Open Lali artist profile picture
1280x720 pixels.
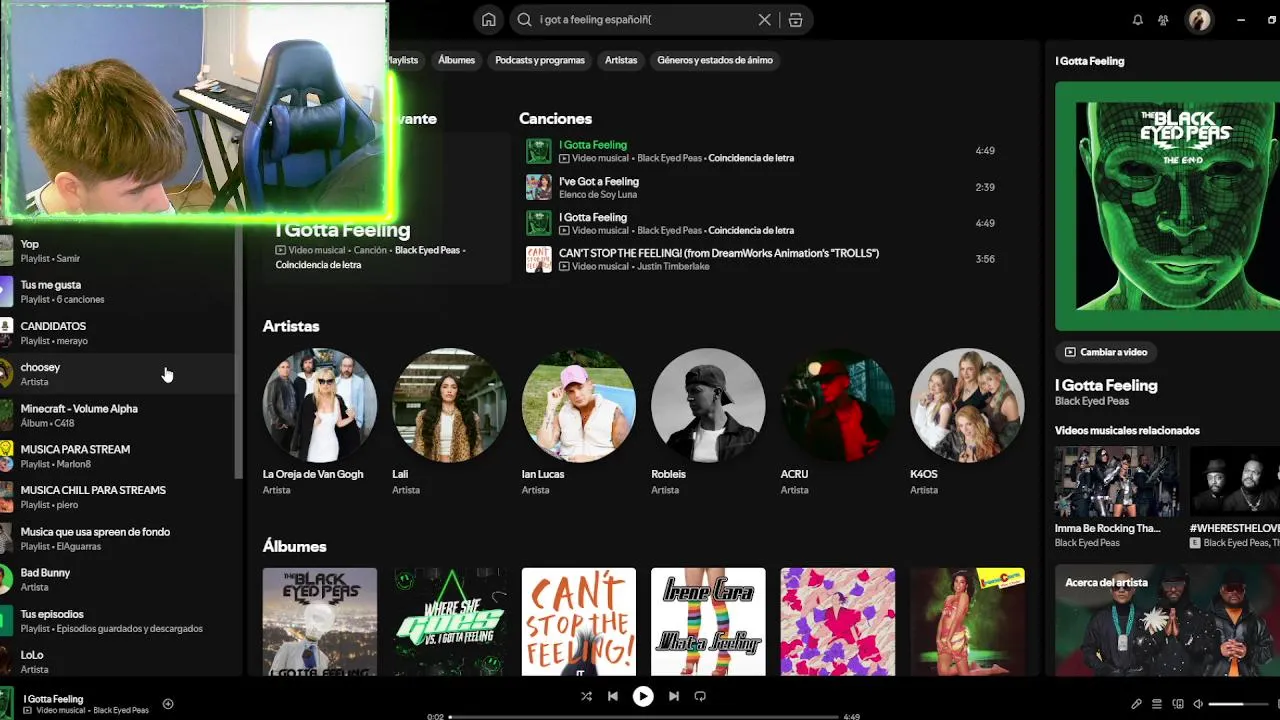[449, 405]
